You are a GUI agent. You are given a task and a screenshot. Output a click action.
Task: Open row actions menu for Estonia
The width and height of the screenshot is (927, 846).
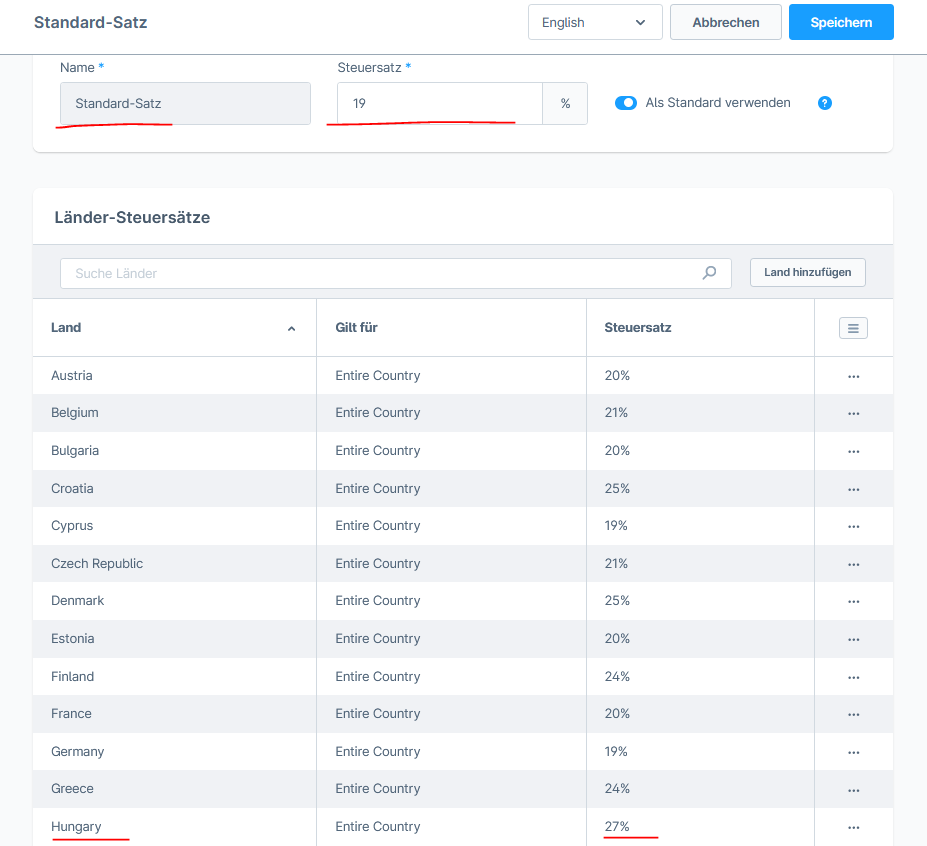tap(853, 639)
